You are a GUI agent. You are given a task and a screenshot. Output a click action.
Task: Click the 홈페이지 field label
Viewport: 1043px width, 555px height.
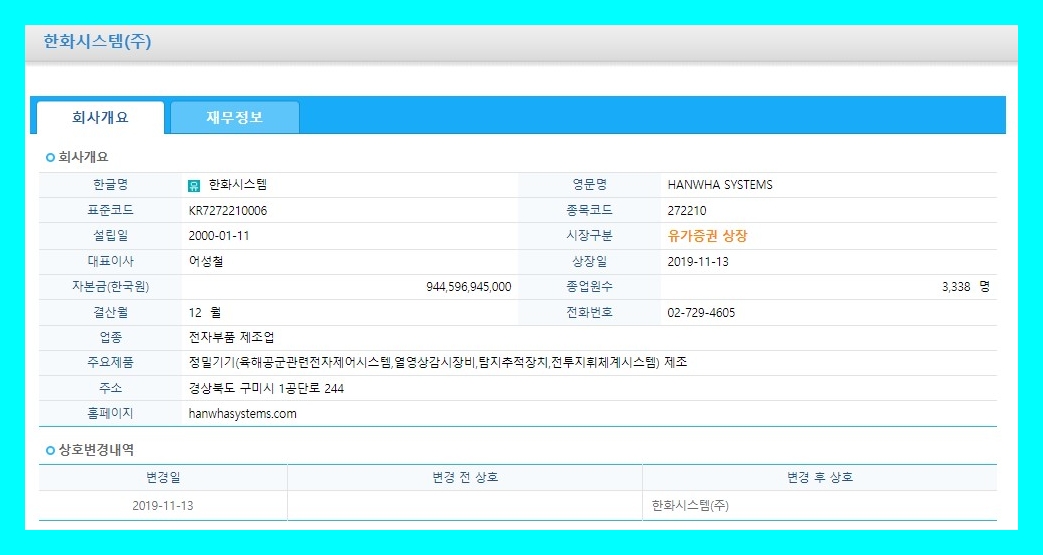(110, 413)
